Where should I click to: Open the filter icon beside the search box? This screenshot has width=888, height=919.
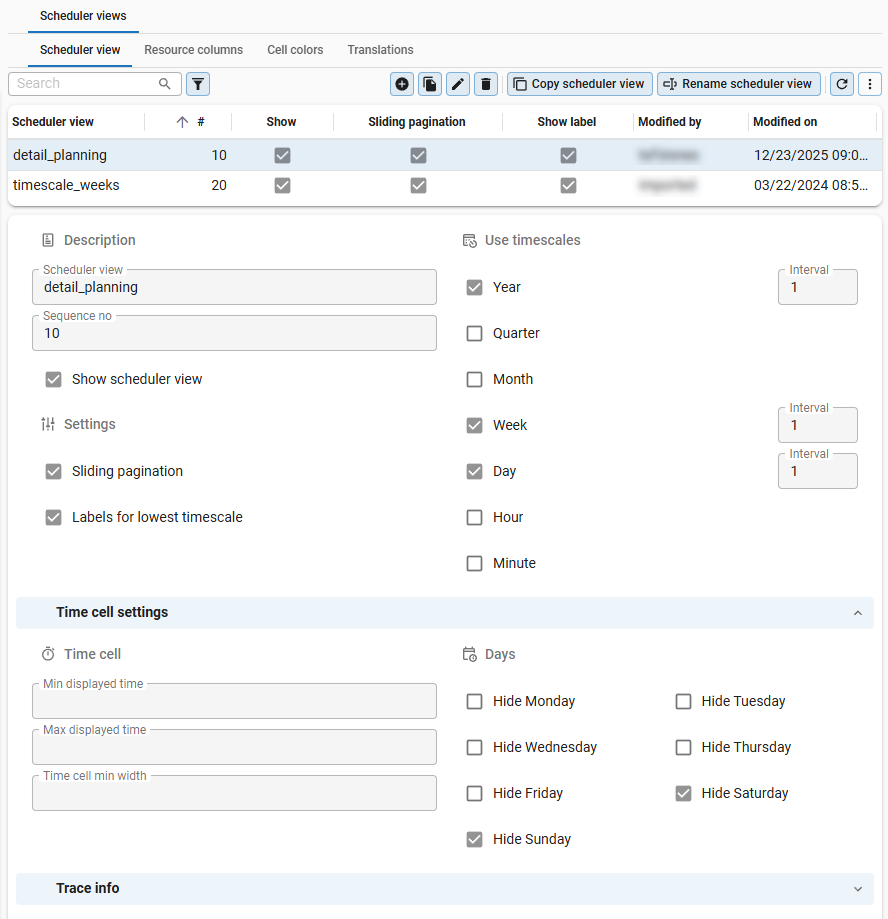[x=197, y=84]
